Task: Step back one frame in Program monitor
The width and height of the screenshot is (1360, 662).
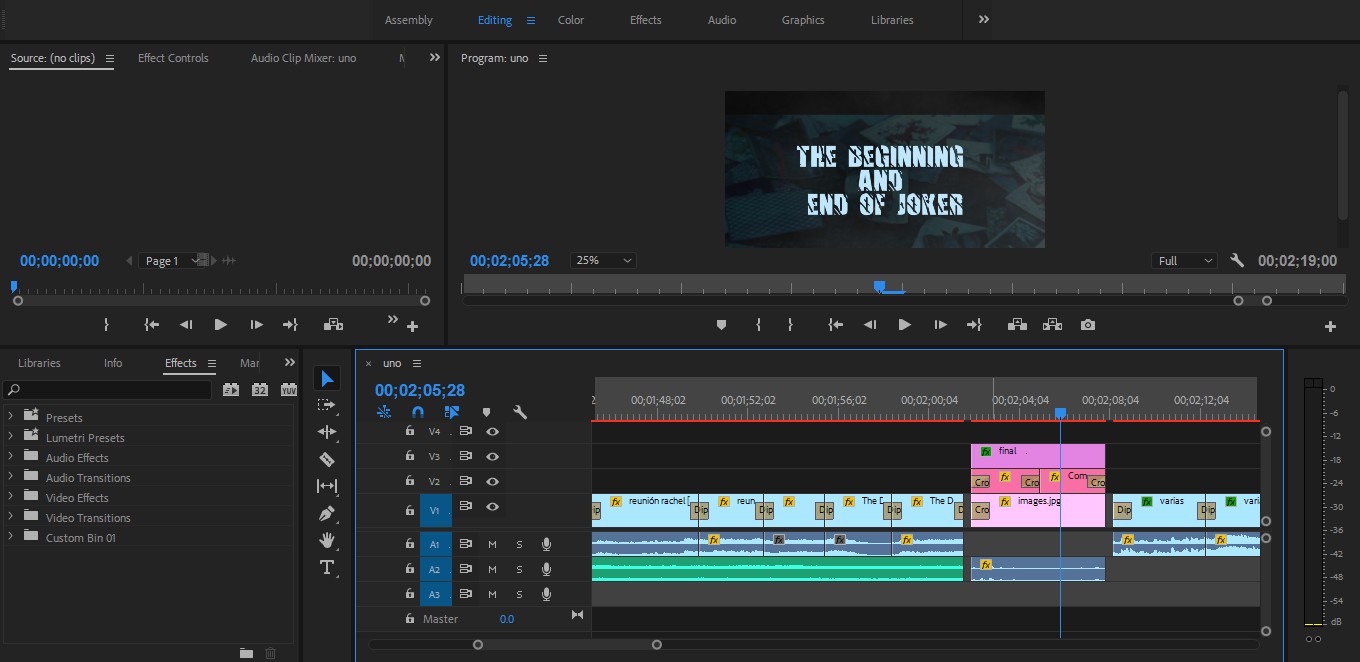Action: click(869, 325)
